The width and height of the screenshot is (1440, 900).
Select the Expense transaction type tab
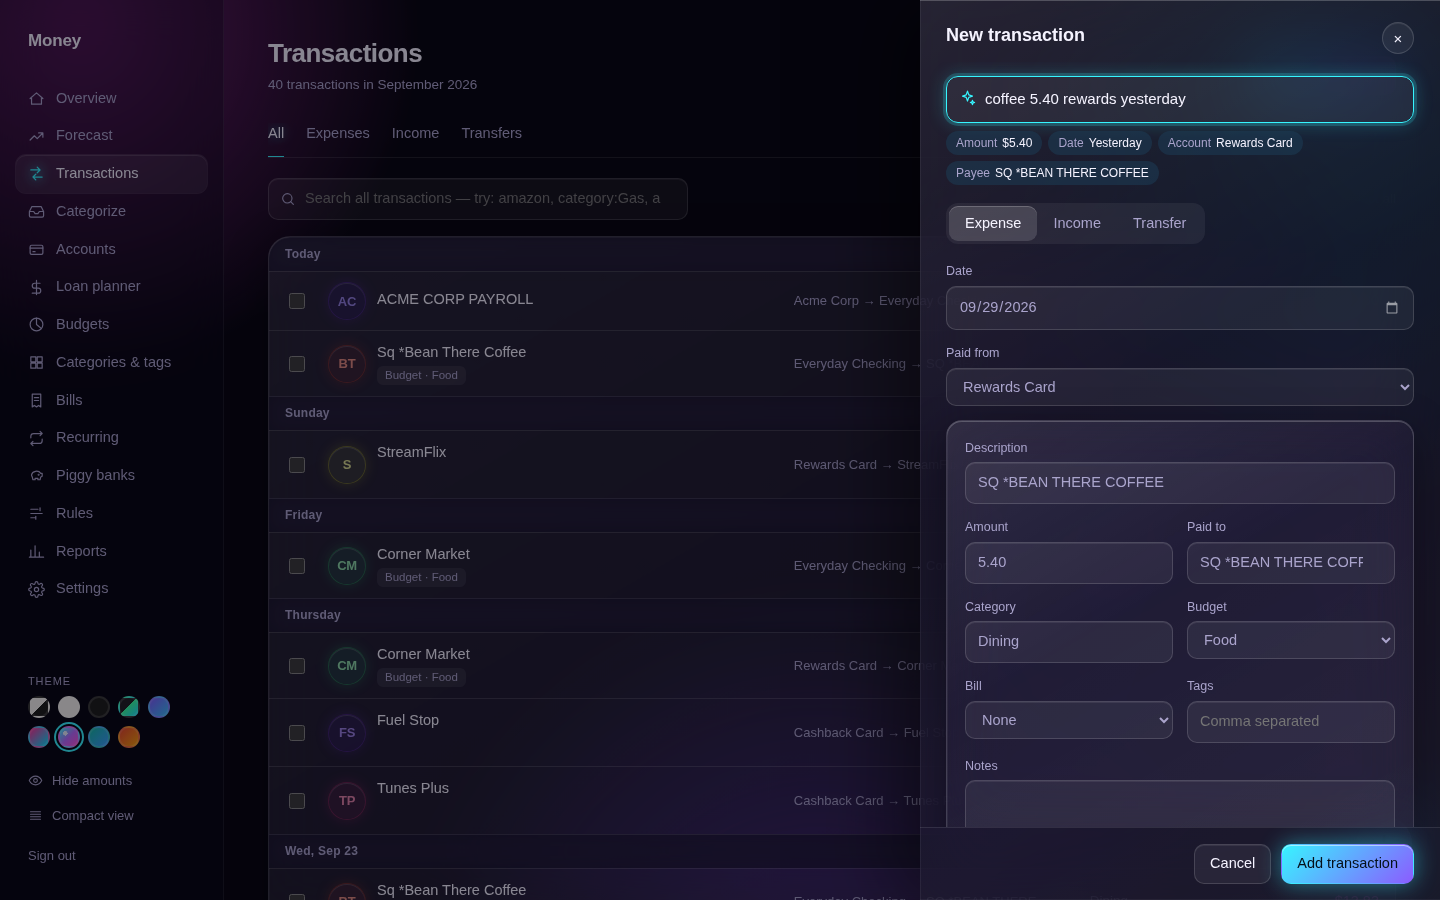pos(993,223)
